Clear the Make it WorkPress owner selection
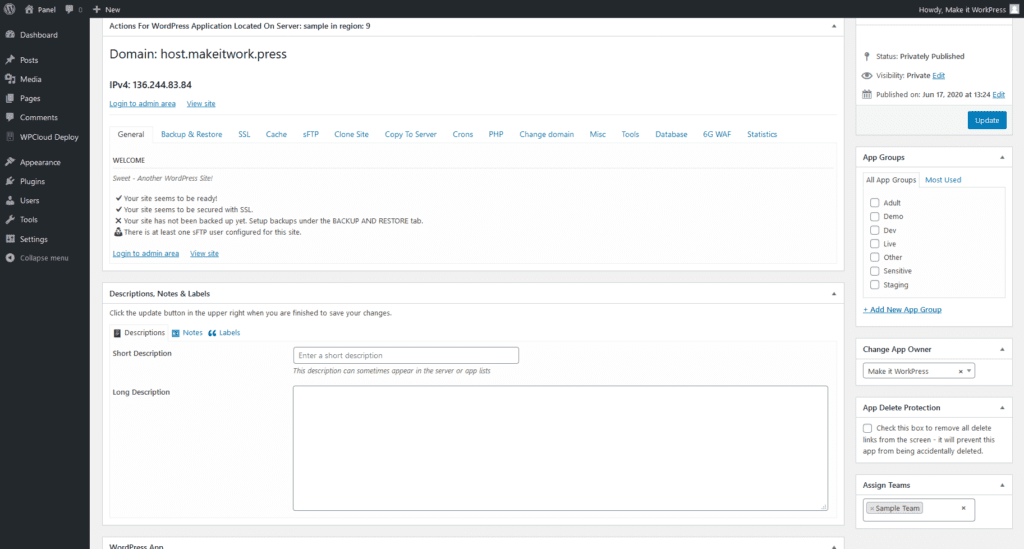 (x=960, y=371)
